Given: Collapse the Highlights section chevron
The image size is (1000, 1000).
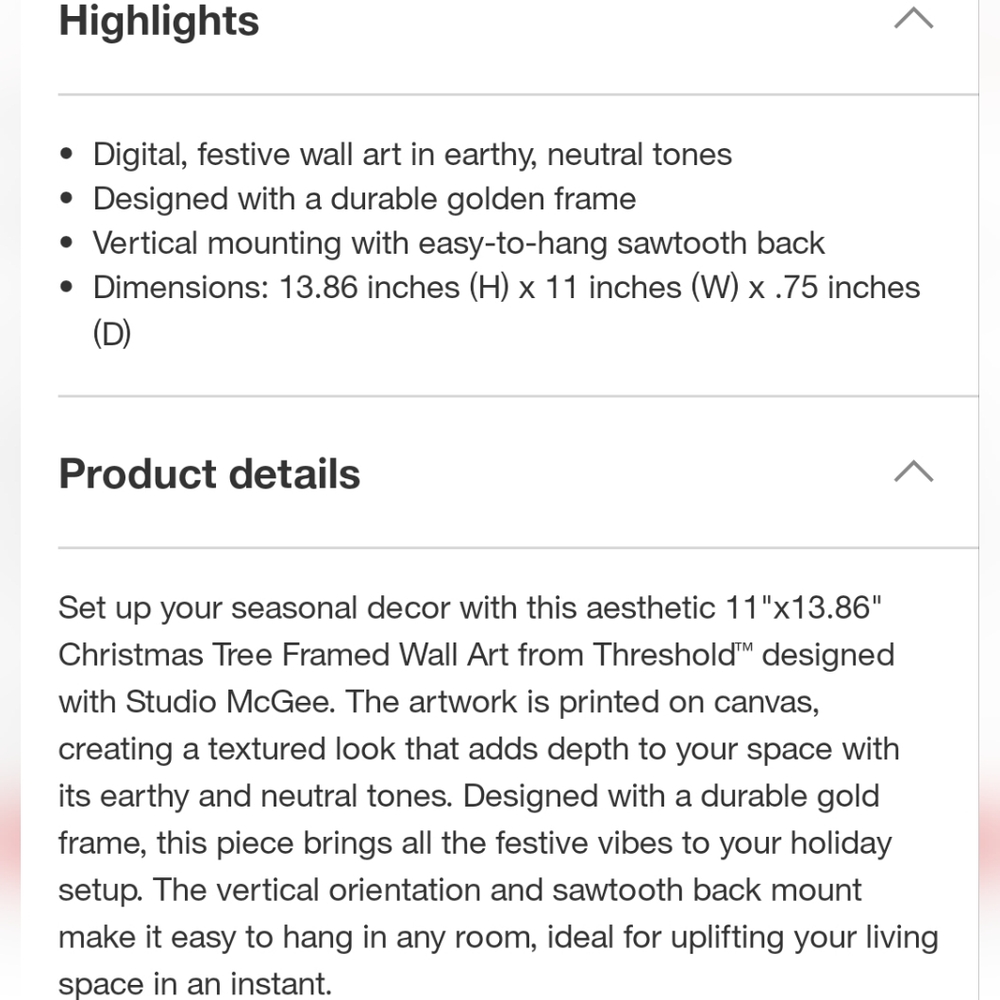Looking at the screenshot, I should pyautogui.click(x=913, y=18).
